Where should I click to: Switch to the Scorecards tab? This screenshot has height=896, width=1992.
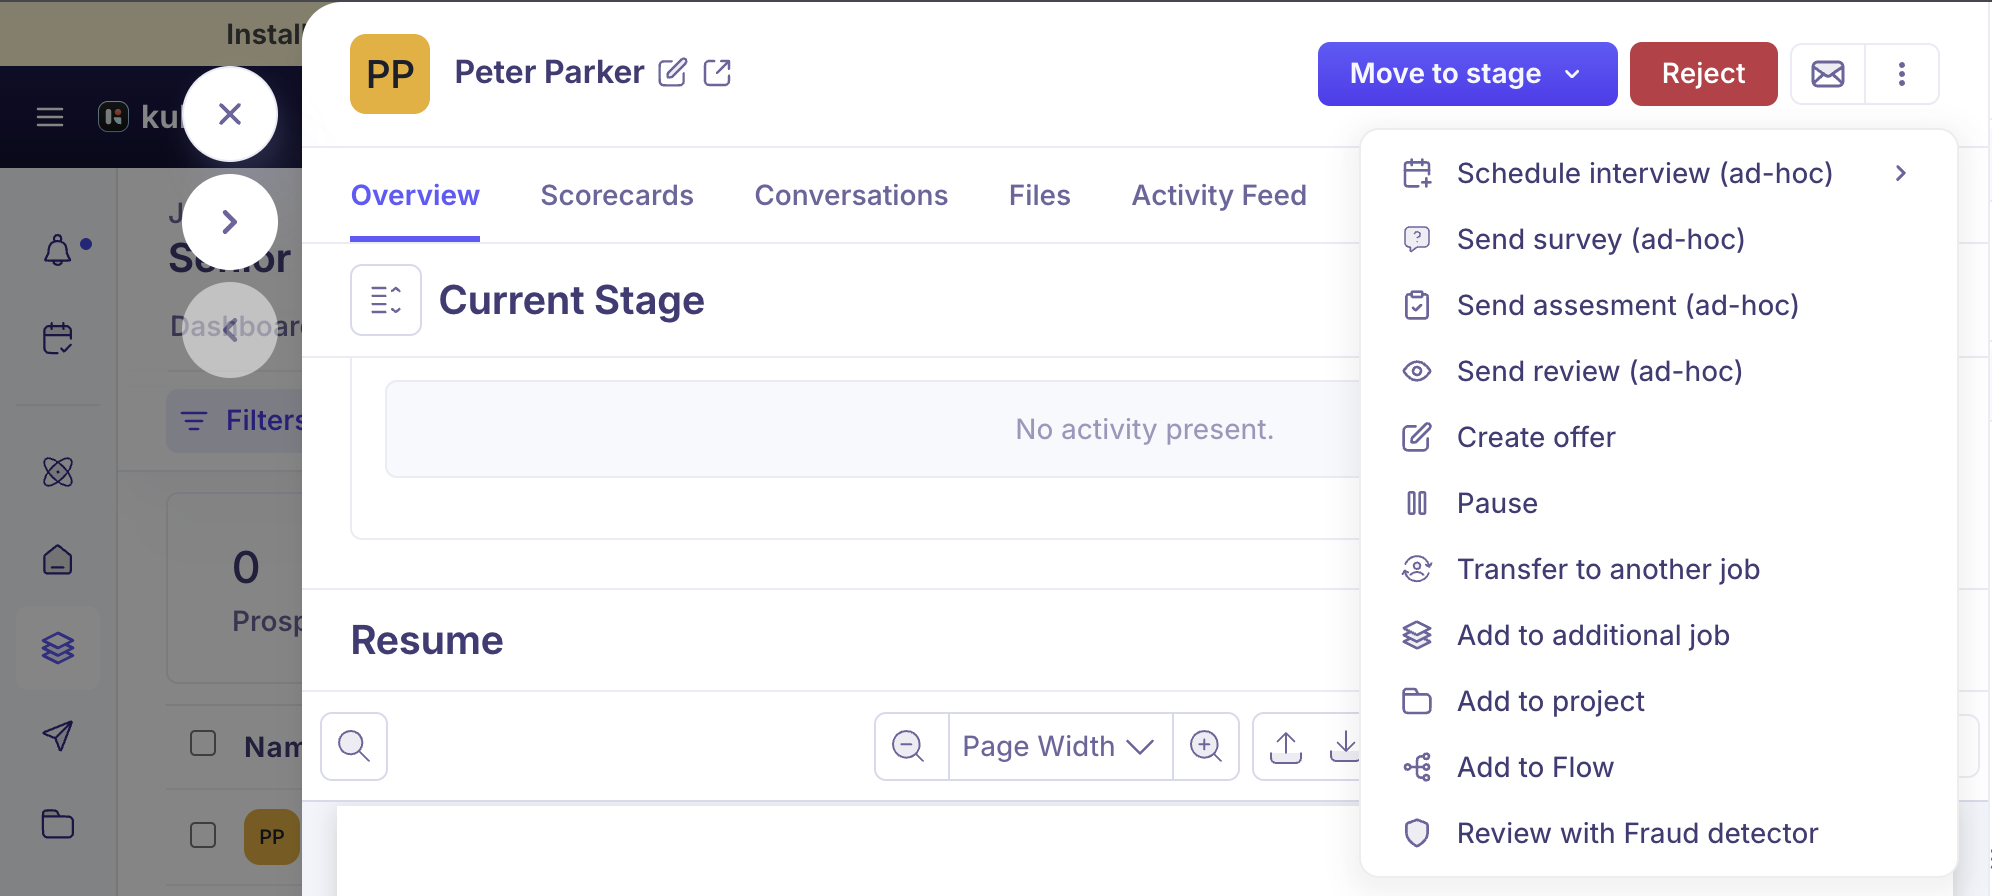click(x=617, y=195)
